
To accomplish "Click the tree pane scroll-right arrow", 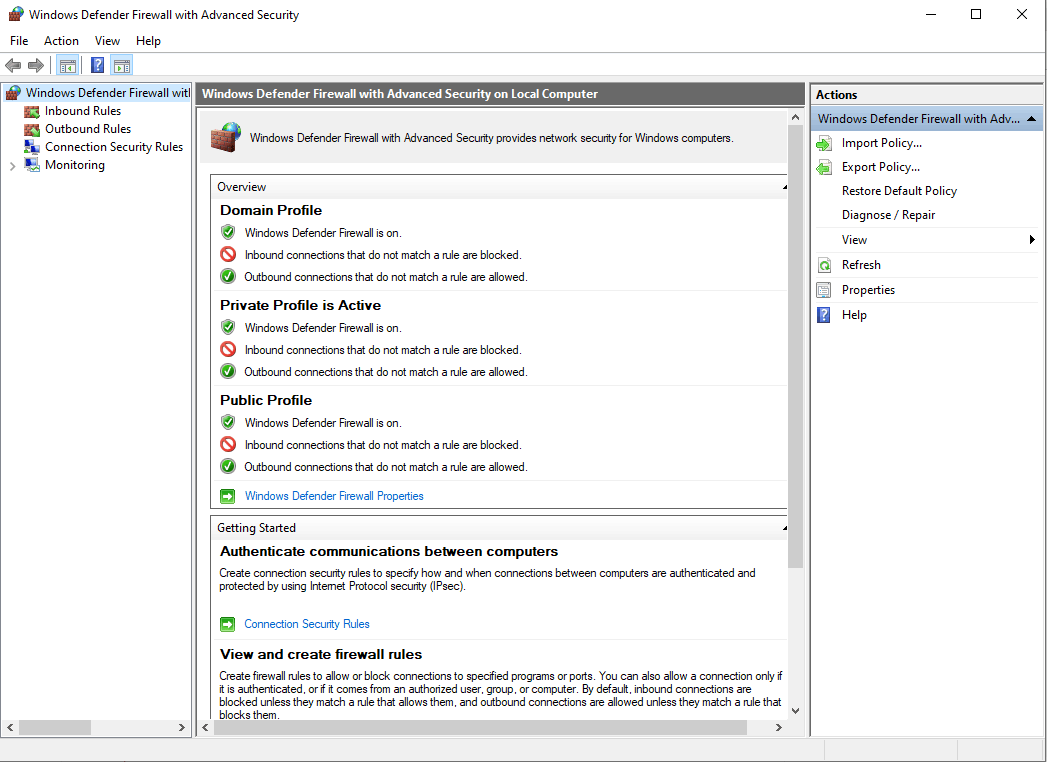I will pos(182,727).
